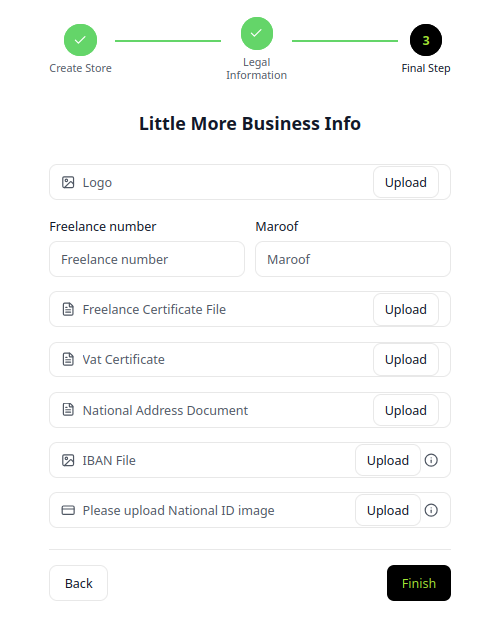
Task: Select step 3 Final Step circle
Action: (x=426, y=40)
